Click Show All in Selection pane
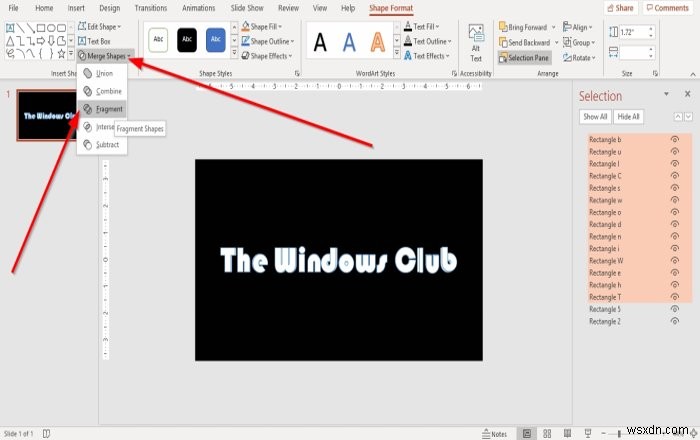 click(x=595, y=117)
